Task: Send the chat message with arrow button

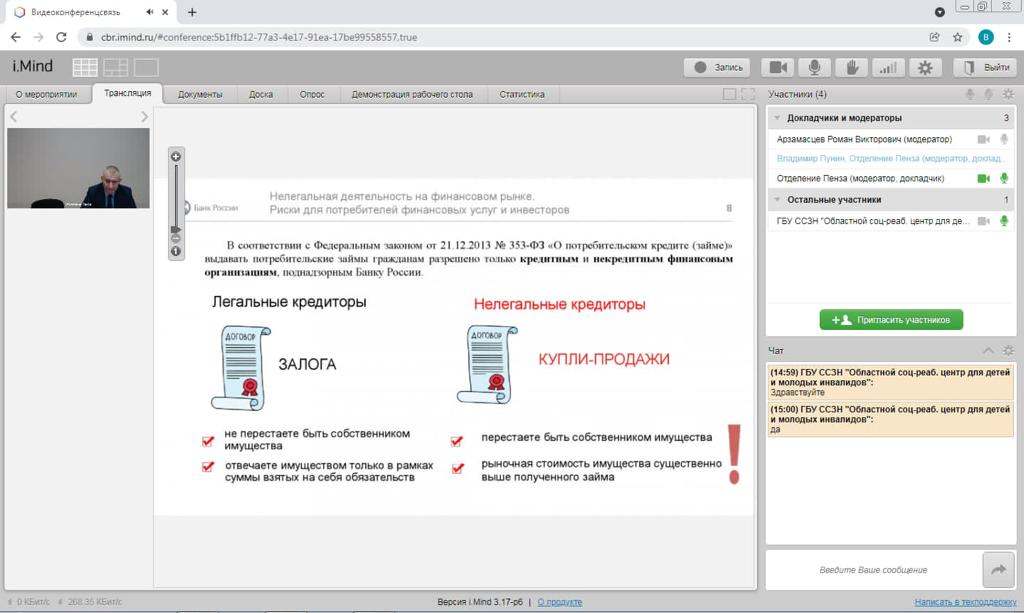Action: [998, 569]
